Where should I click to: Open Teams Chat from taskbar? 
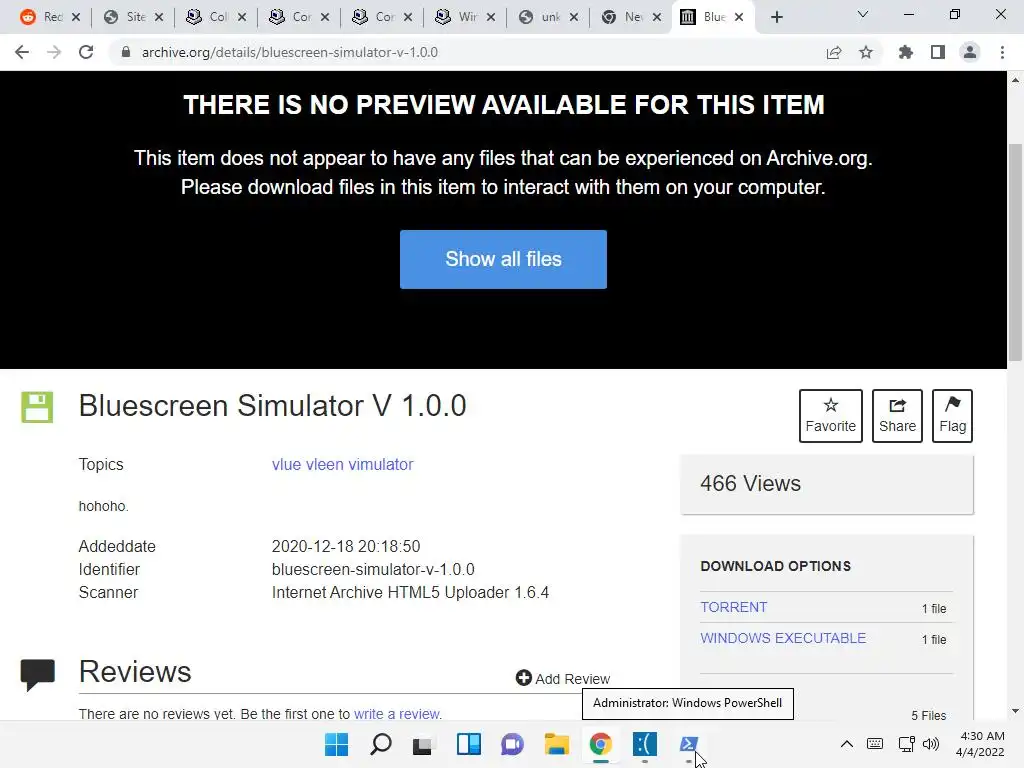(x=513, y=744)
